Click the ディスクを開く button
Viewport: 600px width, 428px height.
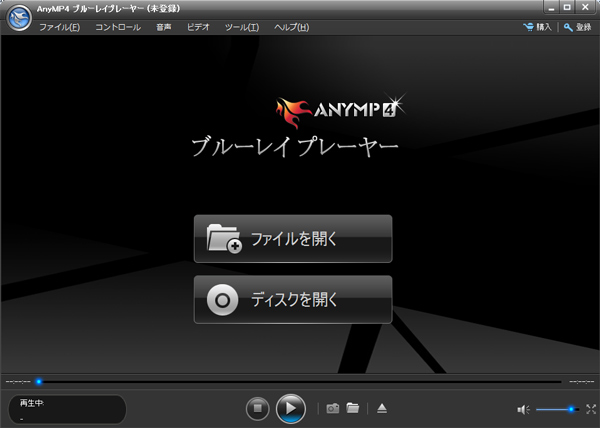293,299
